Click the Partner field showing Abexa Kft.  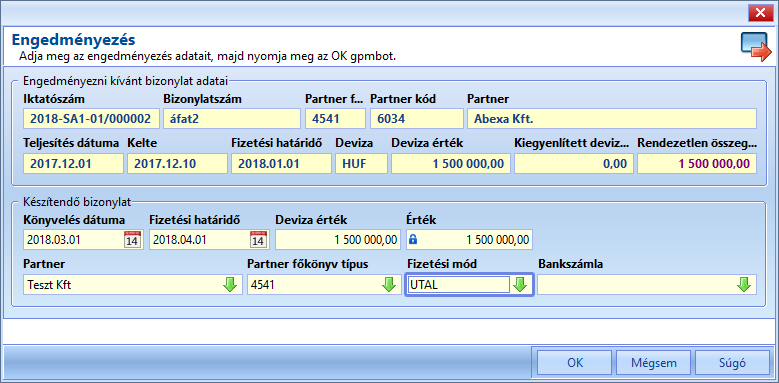coord(612,119)
